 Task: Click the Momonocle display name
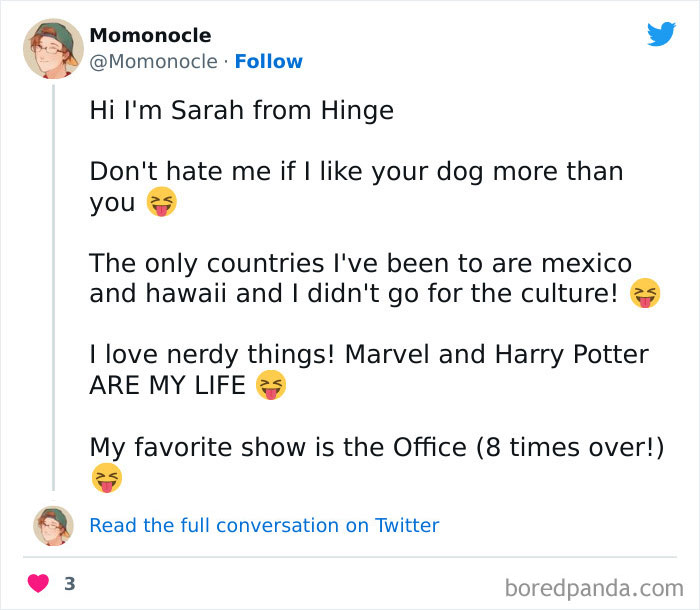point(150,36)
